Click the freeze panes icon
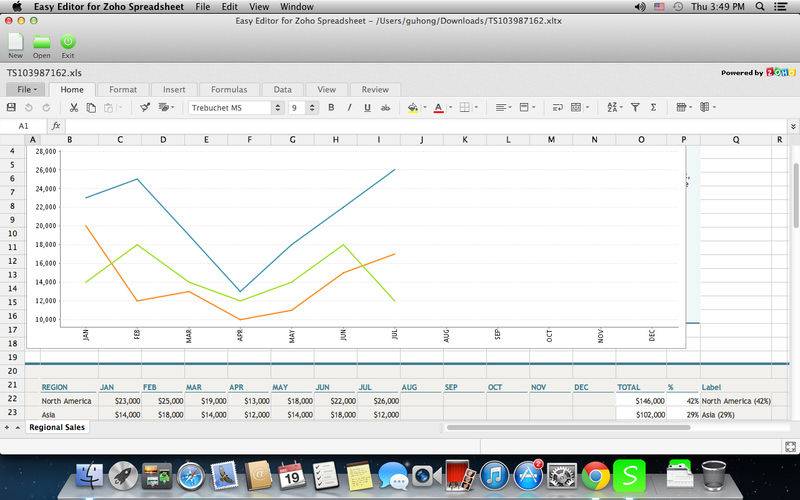 (705, 107)
